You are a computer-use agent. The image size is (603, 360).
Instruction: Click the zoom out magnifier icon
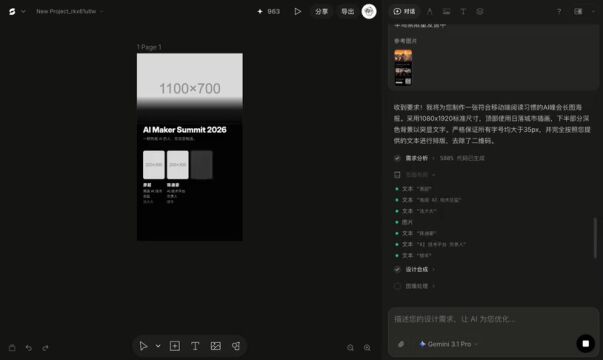[x=350, y=348]
